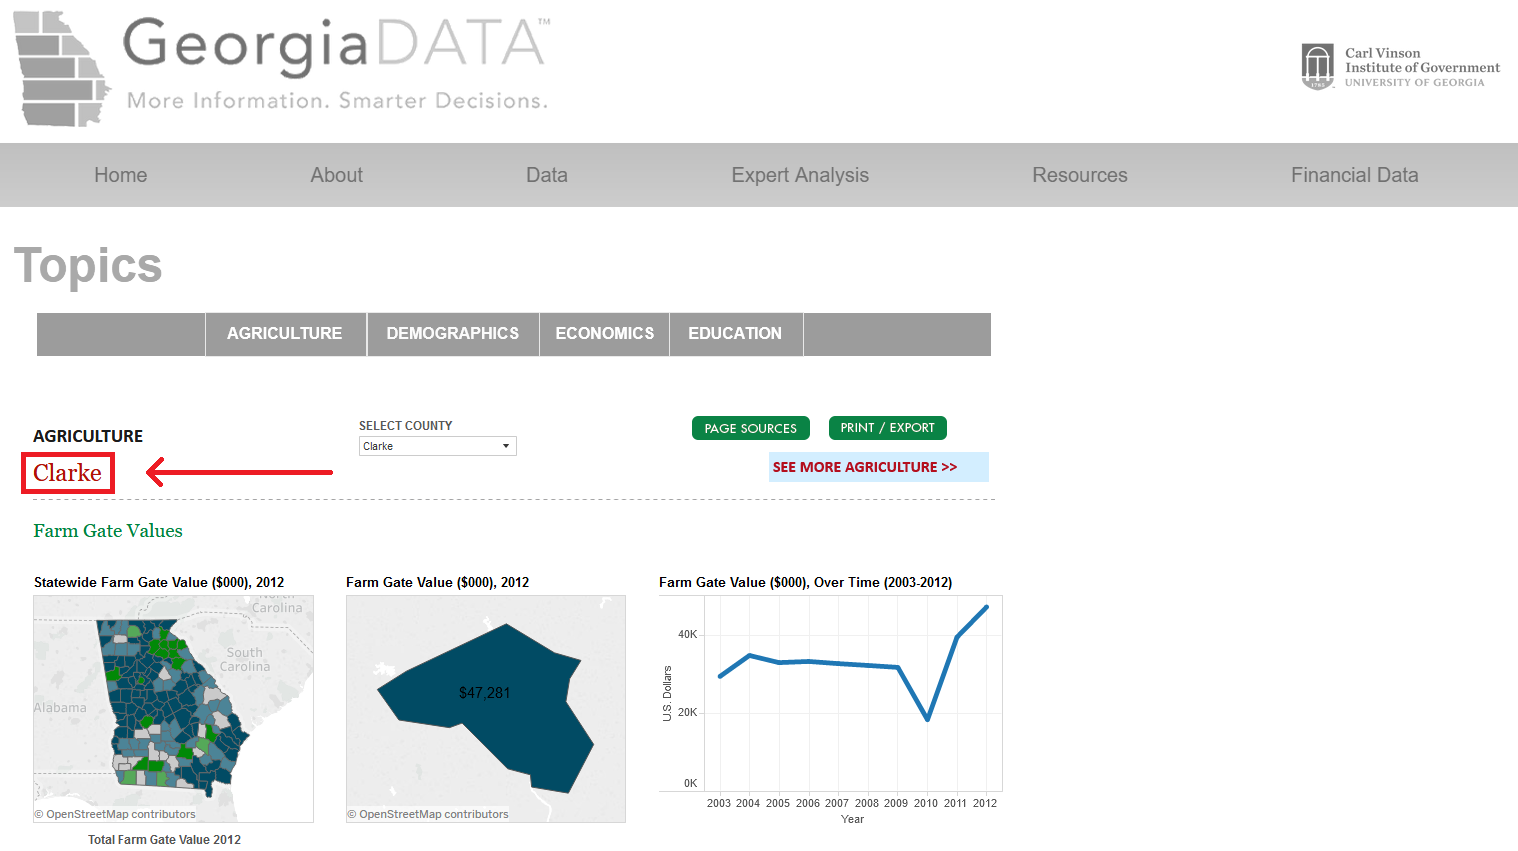This screenshot has width=1518, height=851.
Task: Click the Total Farm Gate Value 2012 label
Action: click(x=164, y=840)
